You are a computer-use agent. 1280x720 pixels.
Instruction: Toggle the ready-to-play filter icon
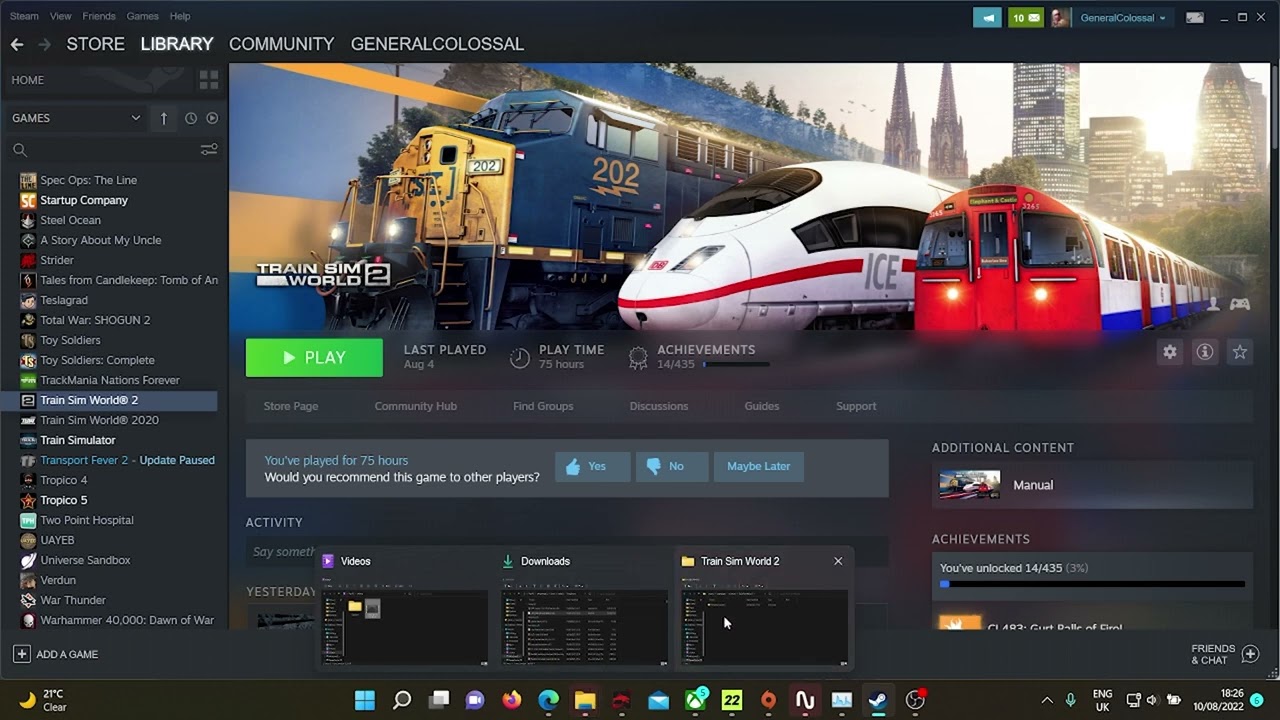(x=212, y=118)
